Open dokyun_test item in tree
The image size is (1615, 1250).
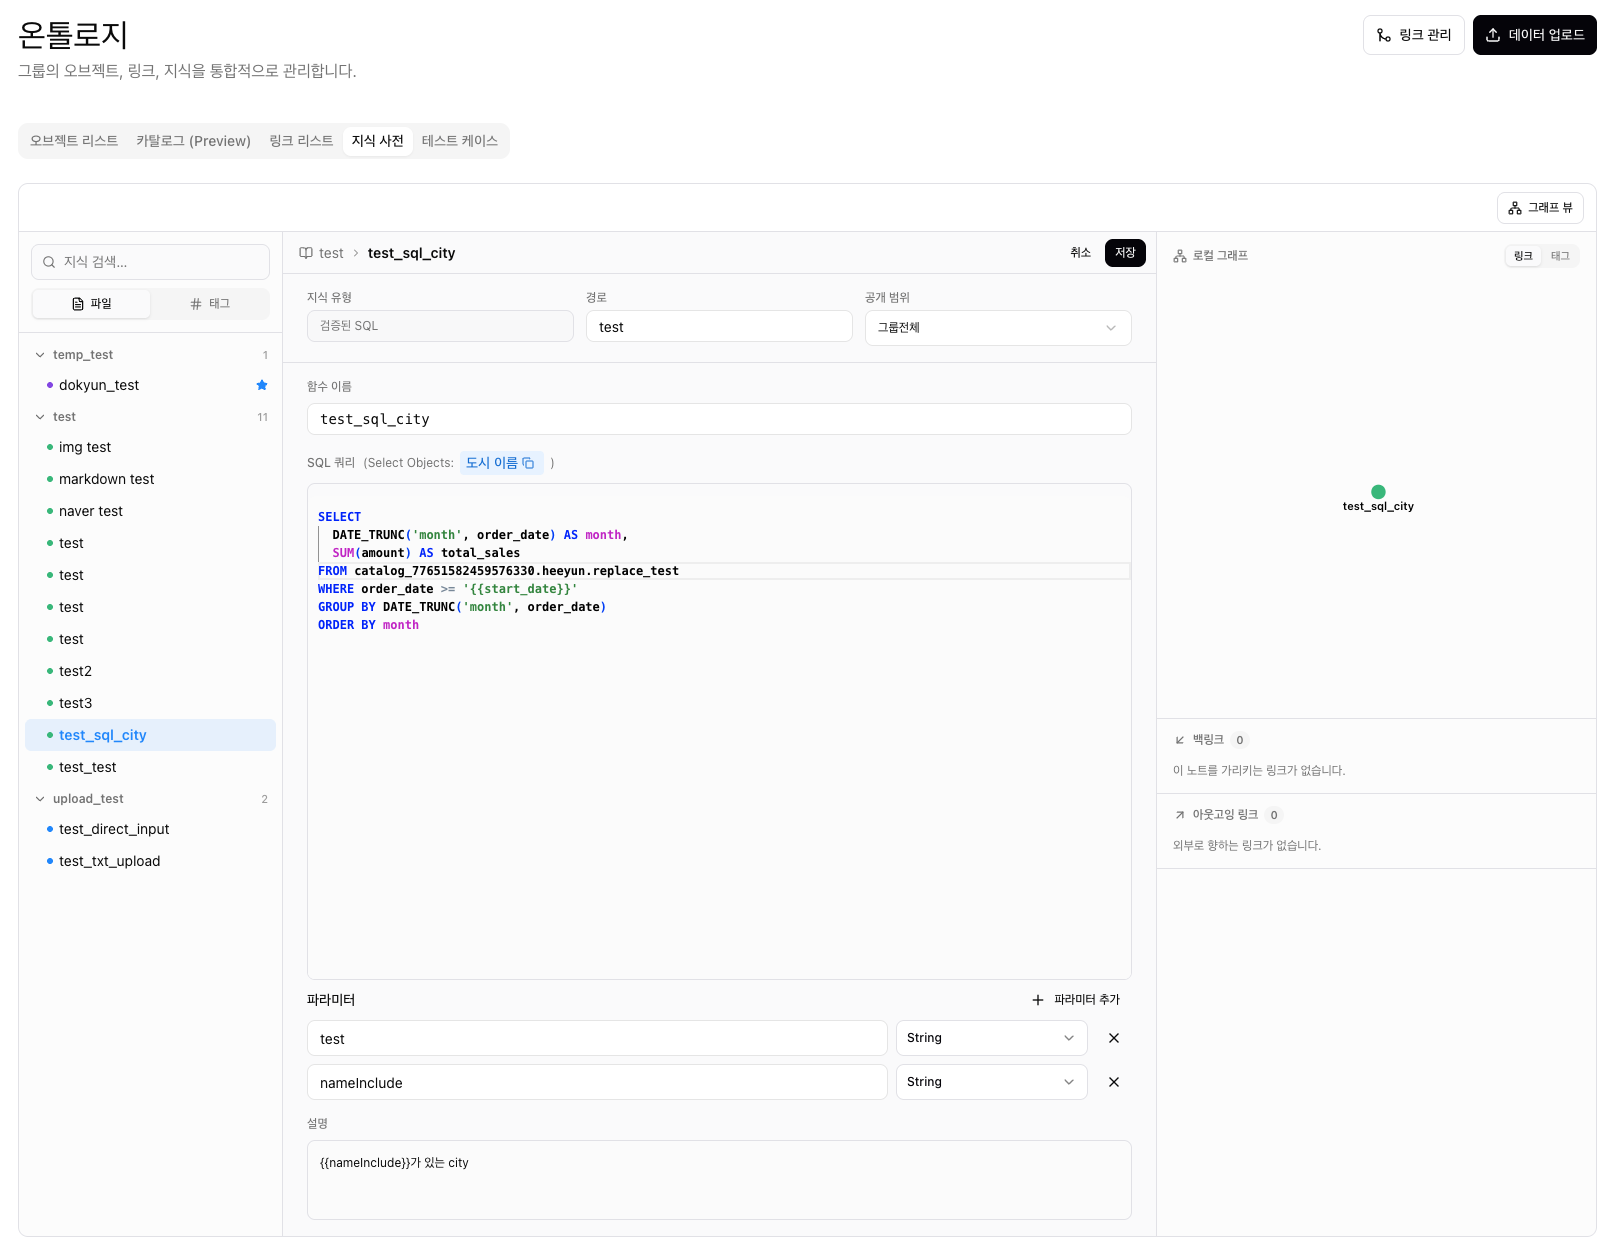(151, 385)
